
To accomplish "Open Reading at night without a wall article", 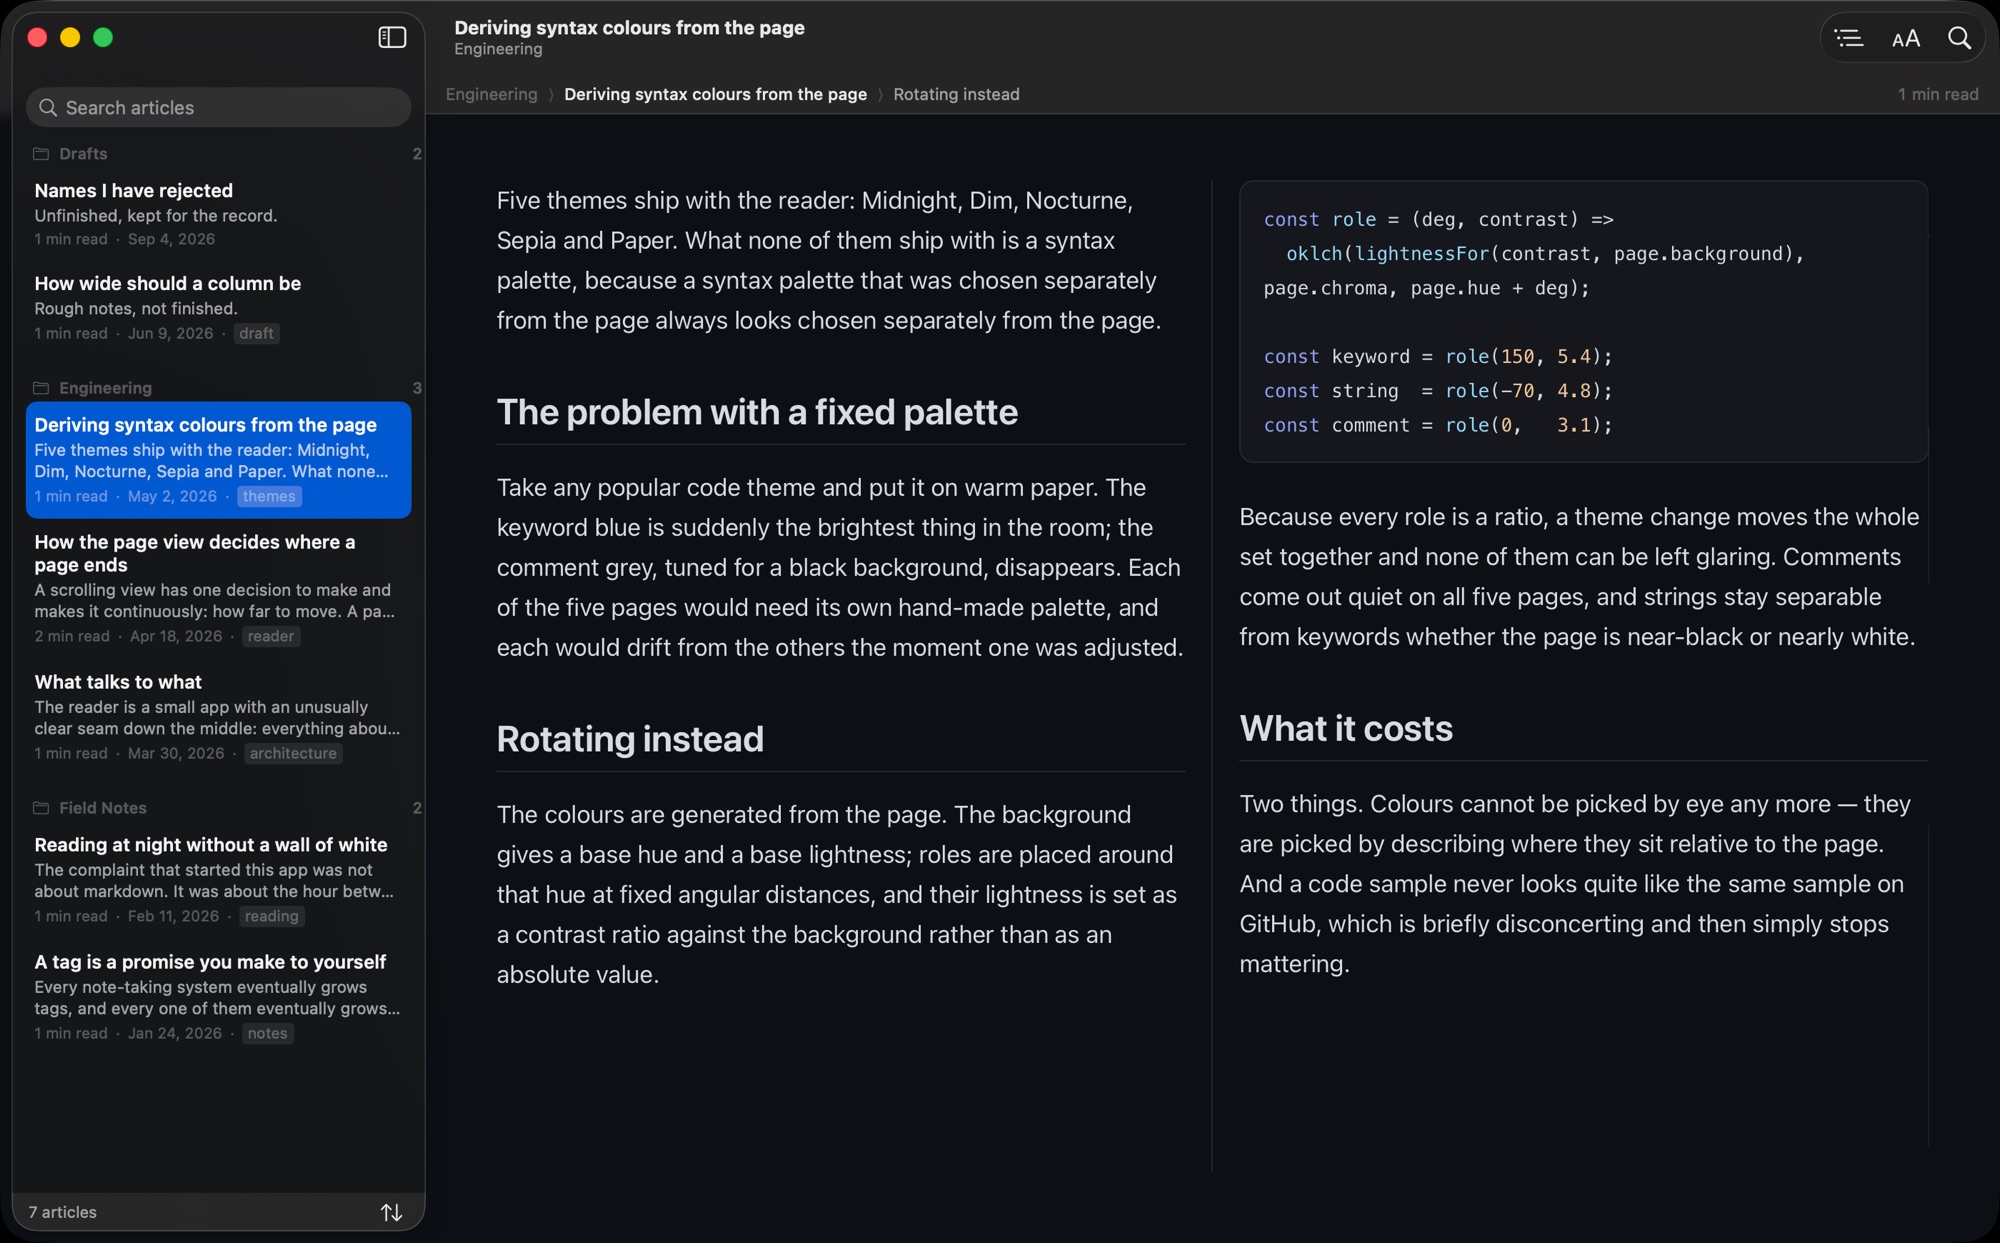I will tap(219, 880).
